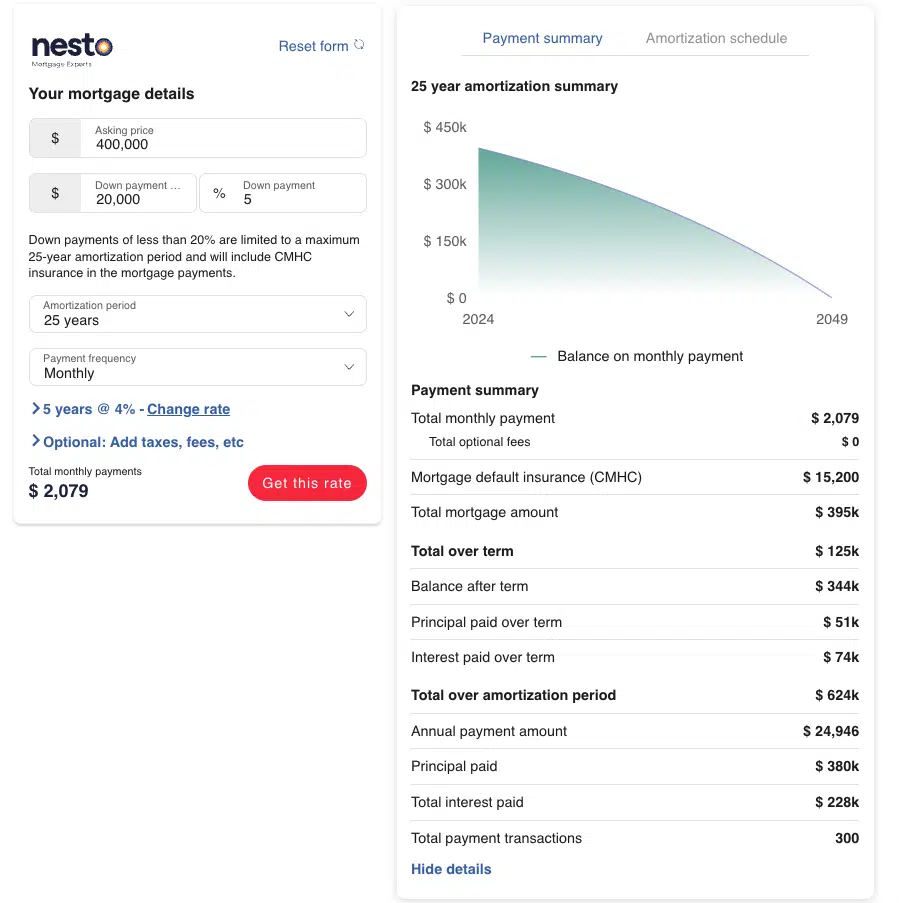Click the '$ 395k' mortgage amount value
899x903 pixels.
click(x=837, y=512)
